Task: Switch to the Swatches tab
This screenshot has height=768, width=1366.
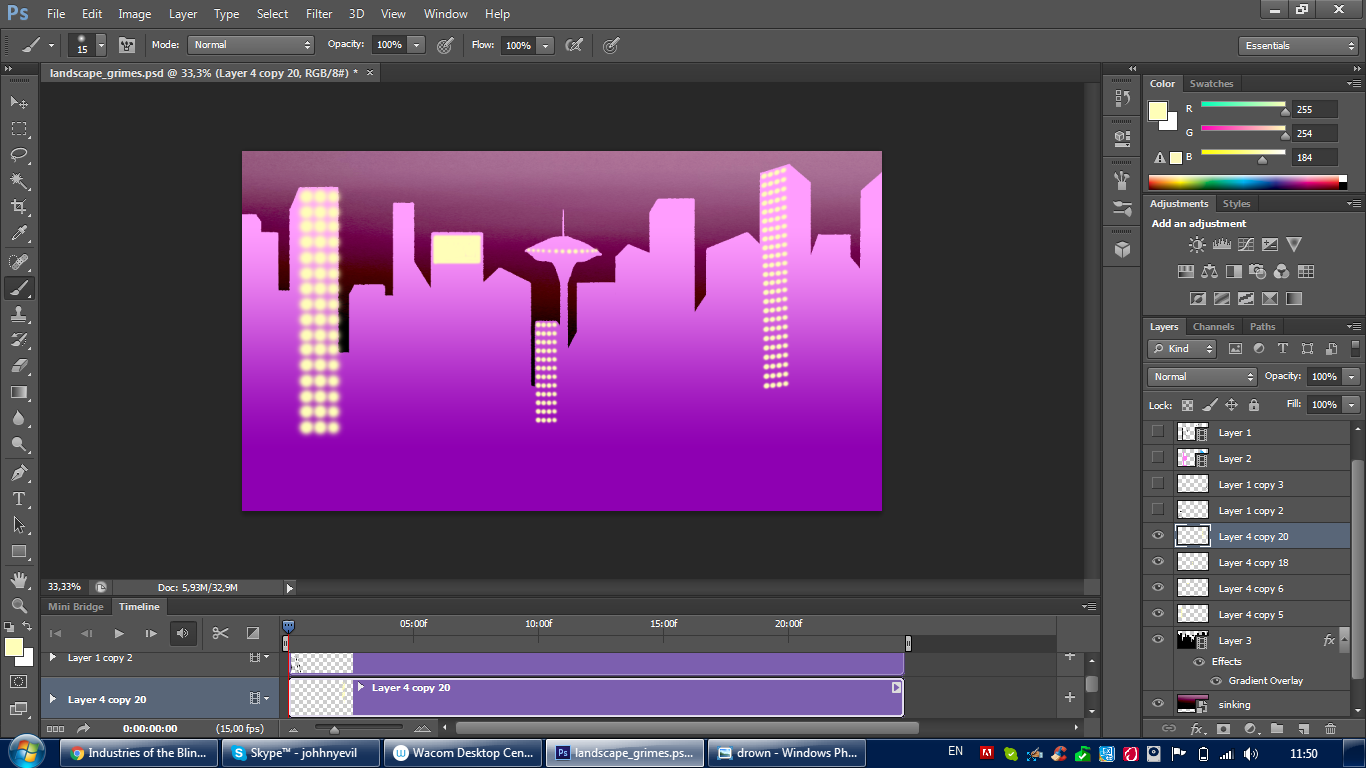Action: pos(1211,84)
